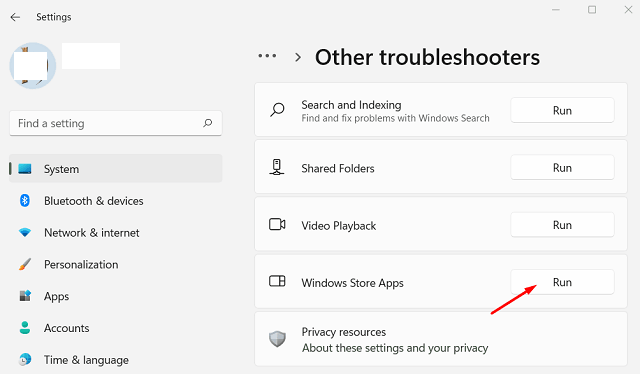
Task: Click the Time & language globe icon
Action: pyautogui.click(x=25, y=359)
